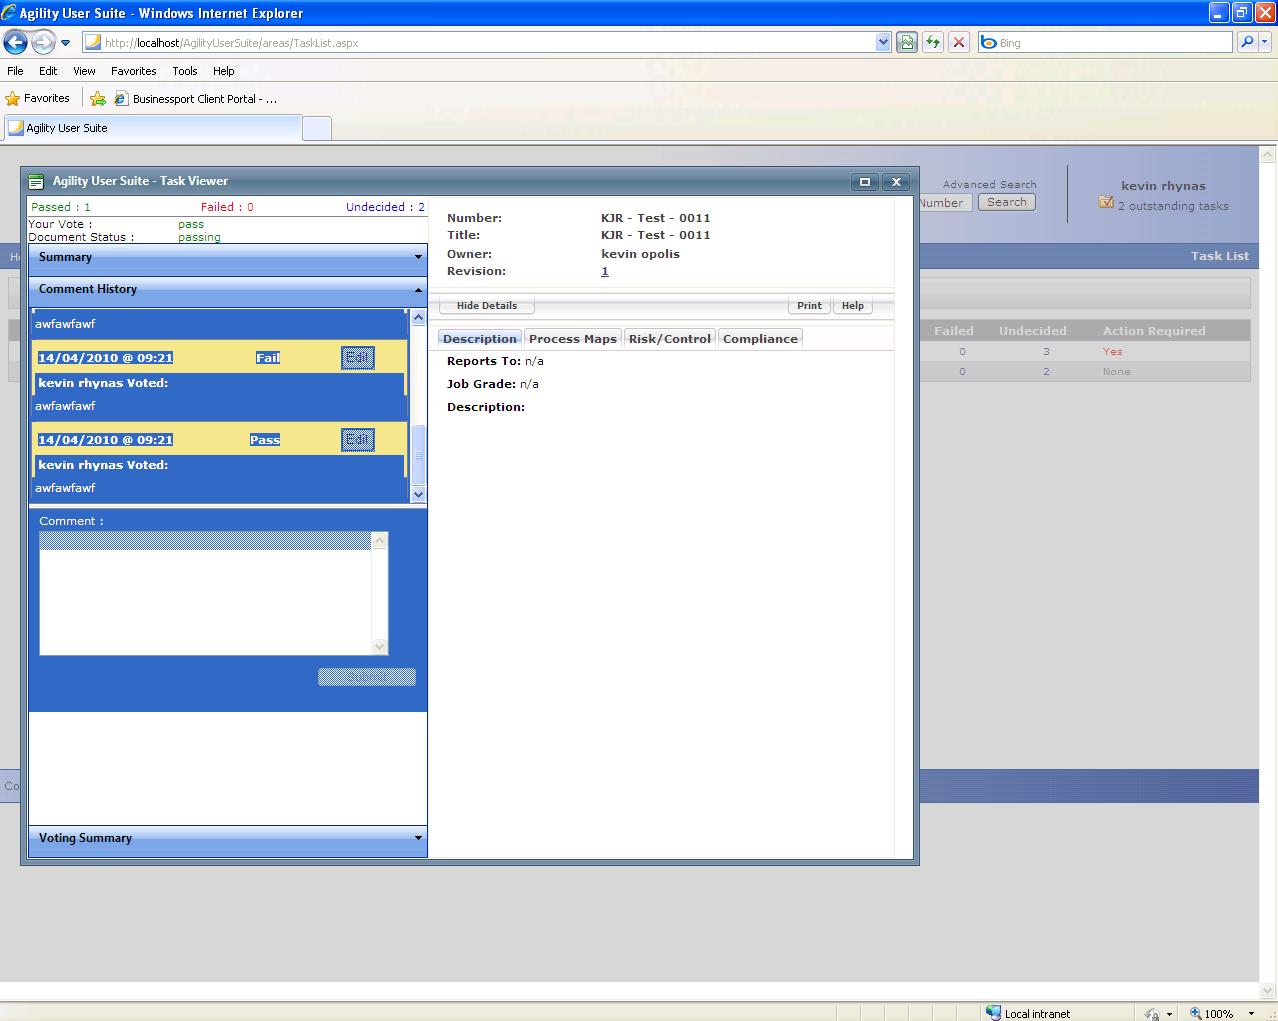Click the address bar URL field

tap(478, 43)
